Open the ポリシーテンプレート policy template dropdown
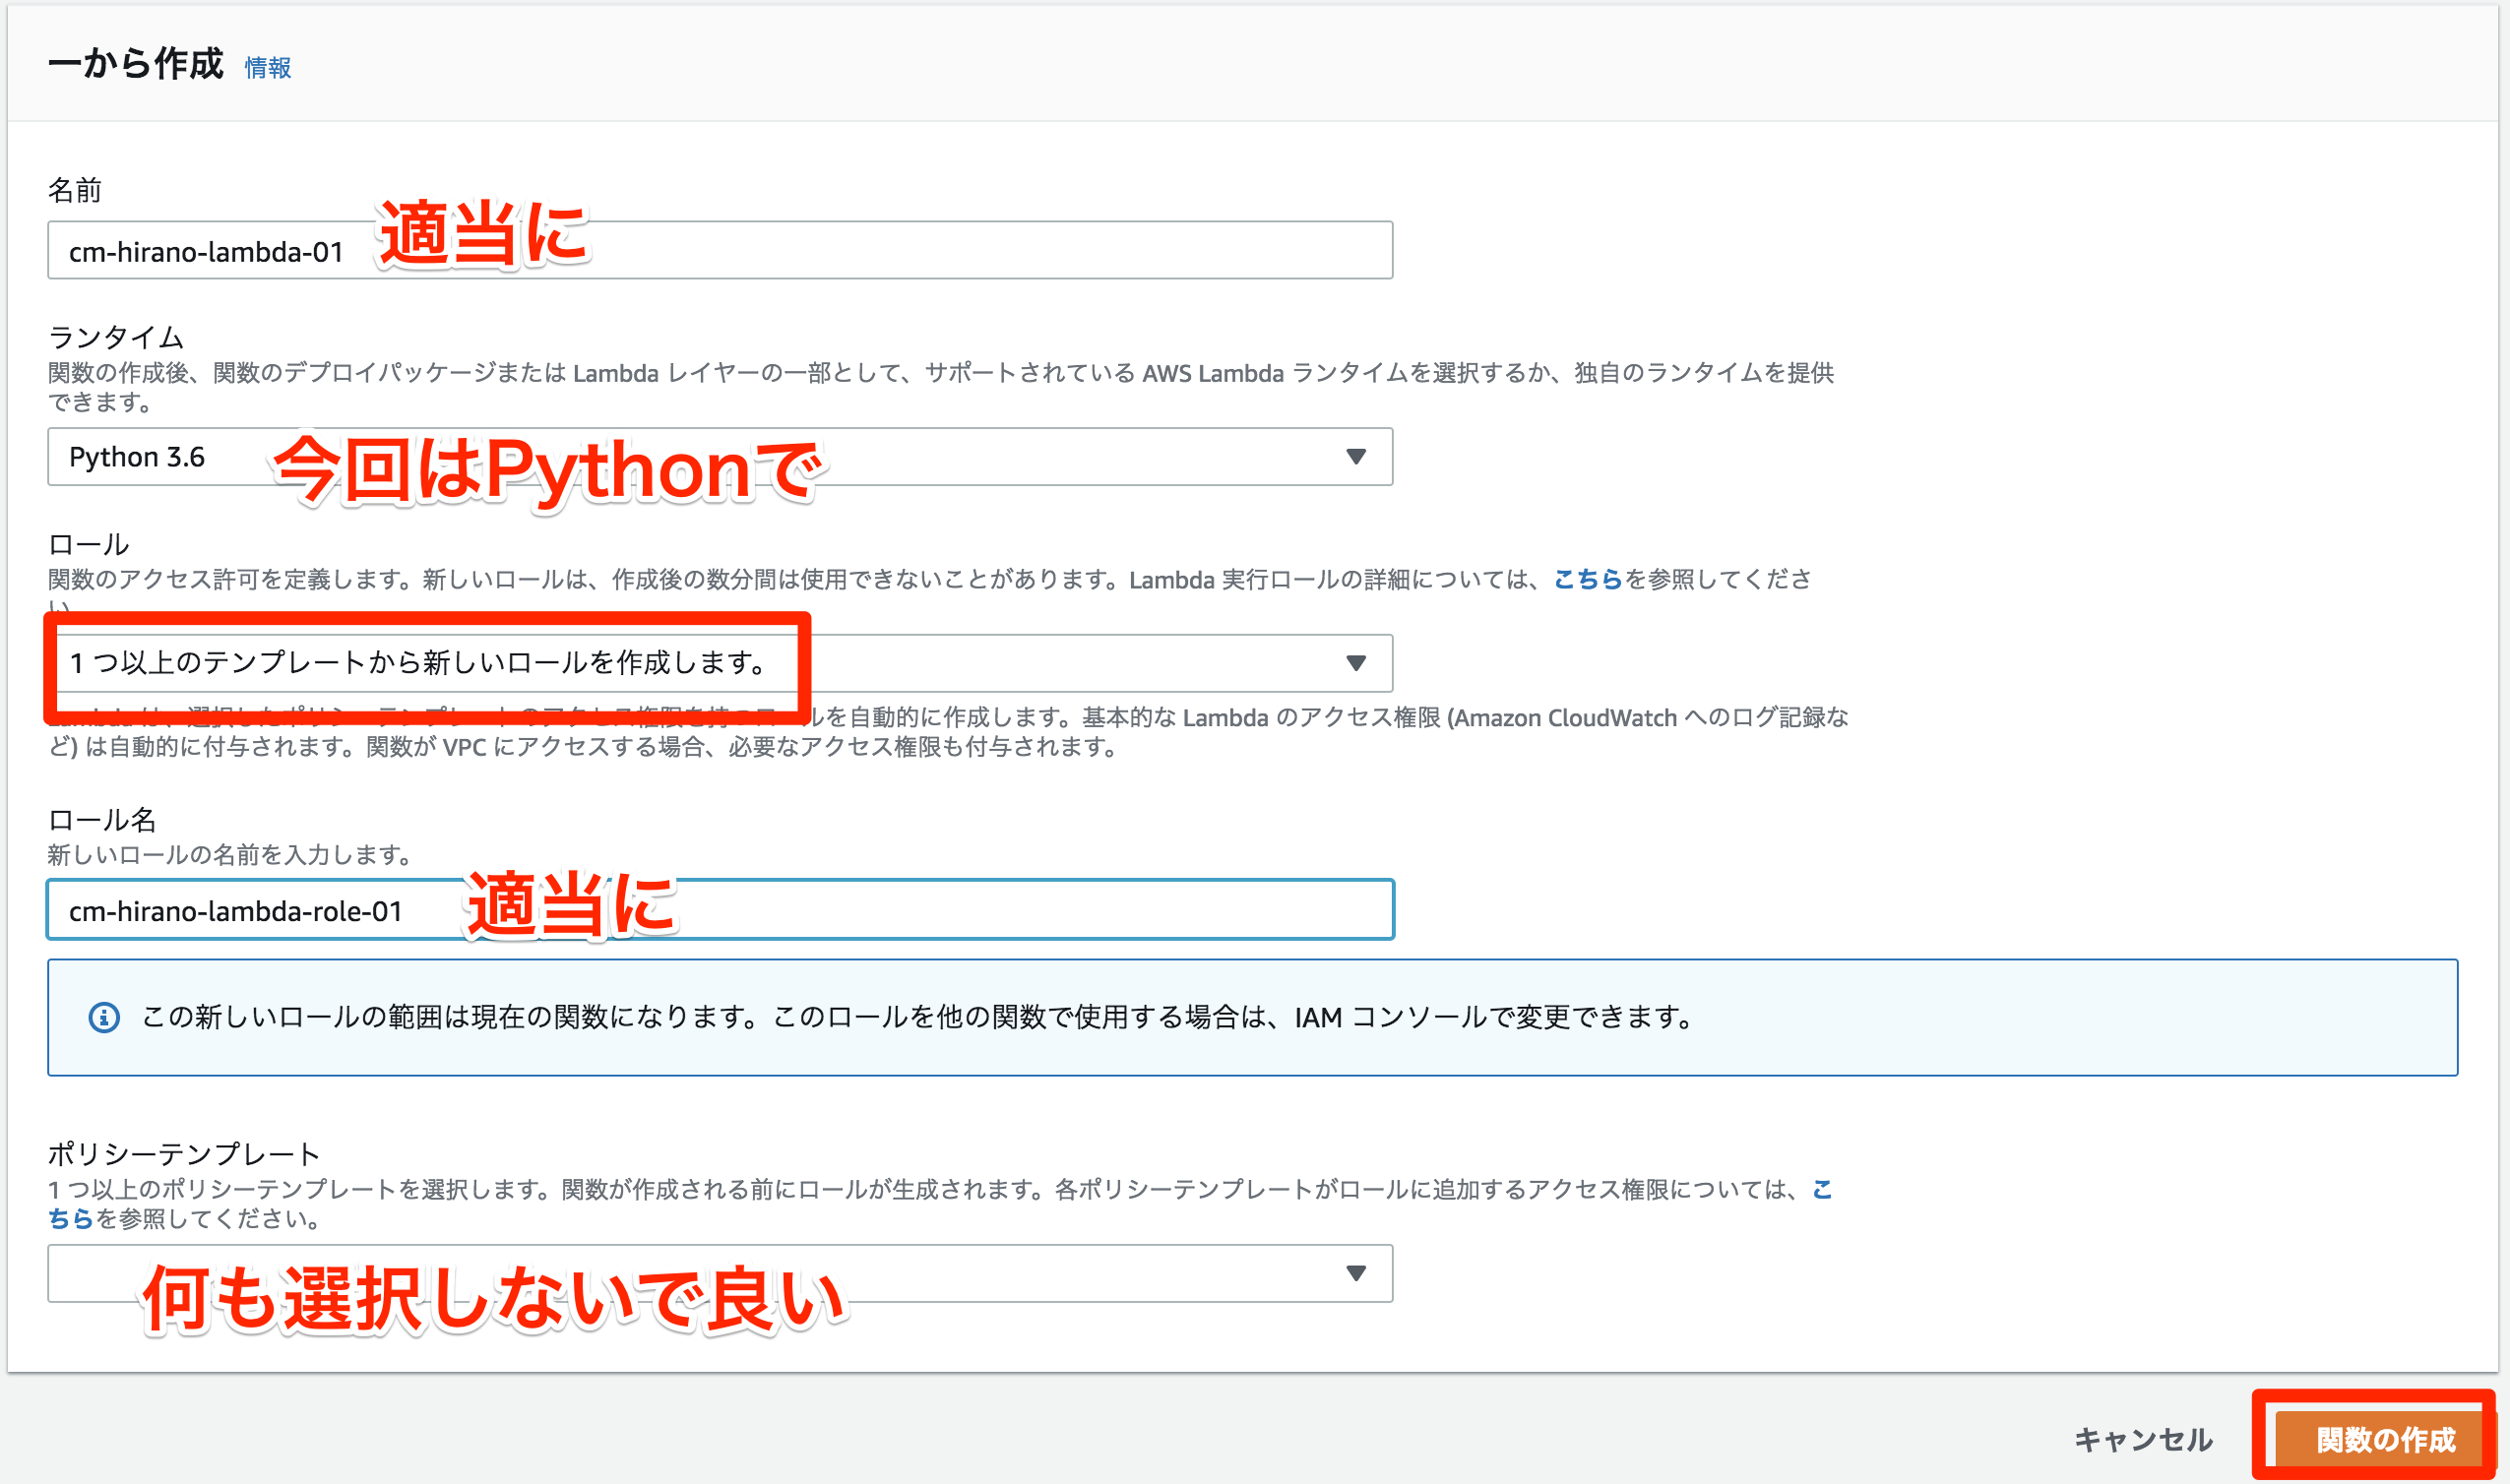2510x1484 pixels. tap(720, 1273)
